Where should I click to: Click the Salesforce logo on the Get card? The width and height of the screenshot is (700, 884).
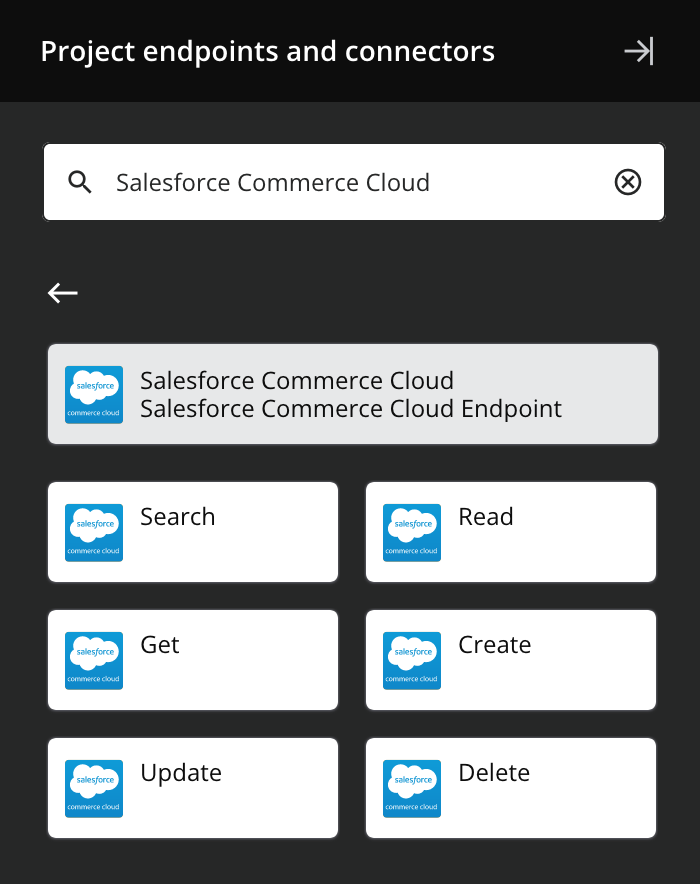tap(93, 659)
